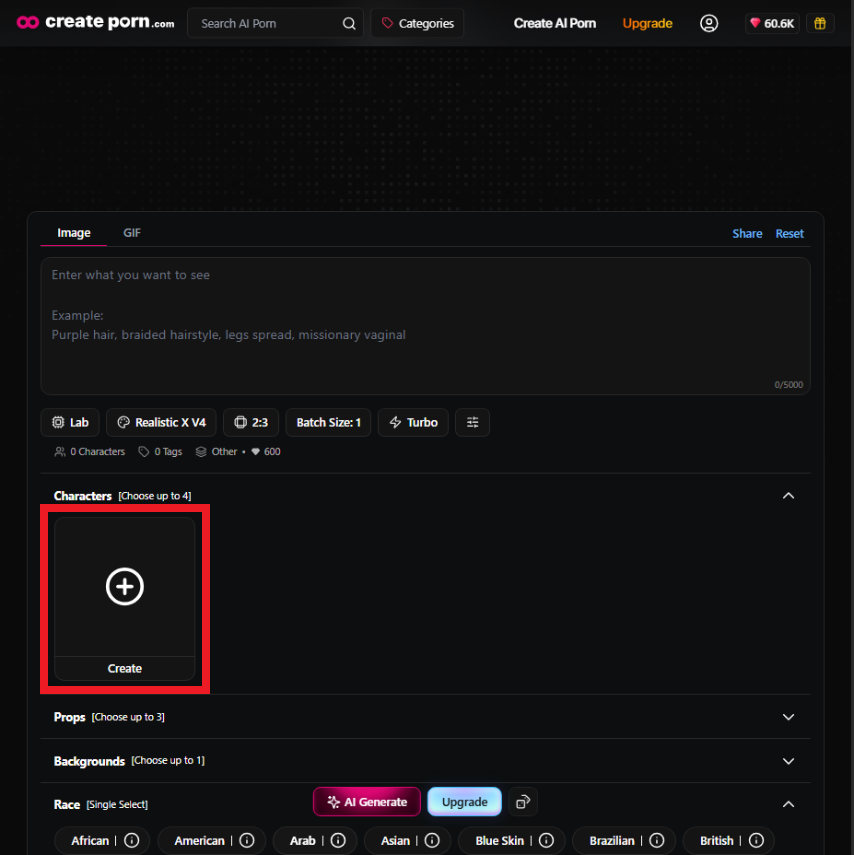Image resolution: width=854 pixels, height=855 pixels.
Task: Show info for the Blue Skin option
Action: coord(546,840)
